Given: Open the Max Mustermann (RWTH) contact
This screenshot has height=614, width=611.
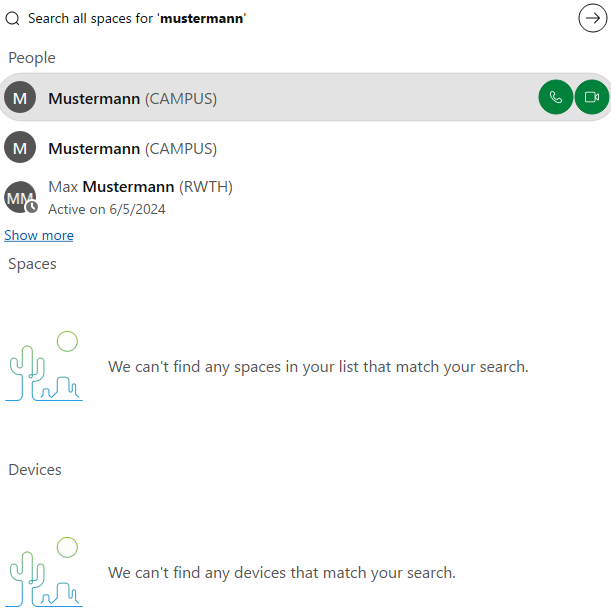Looking at the screenshot, I should point(140,187).
